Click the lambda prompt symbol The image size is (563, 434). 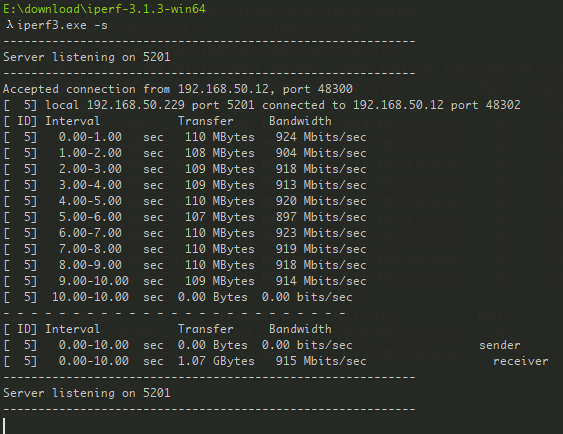(10, 25)
